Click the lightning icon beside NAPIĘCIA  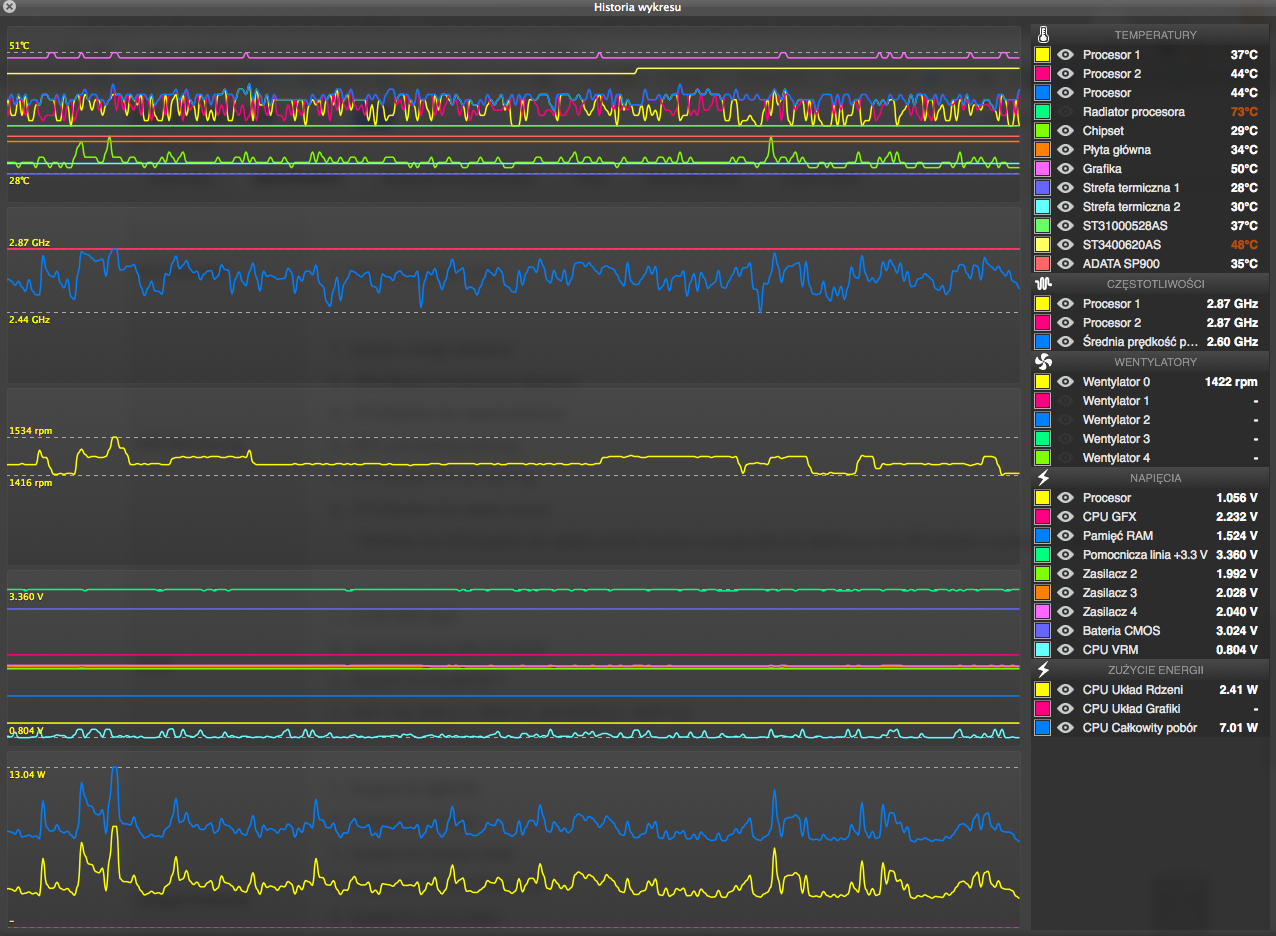1043,478
